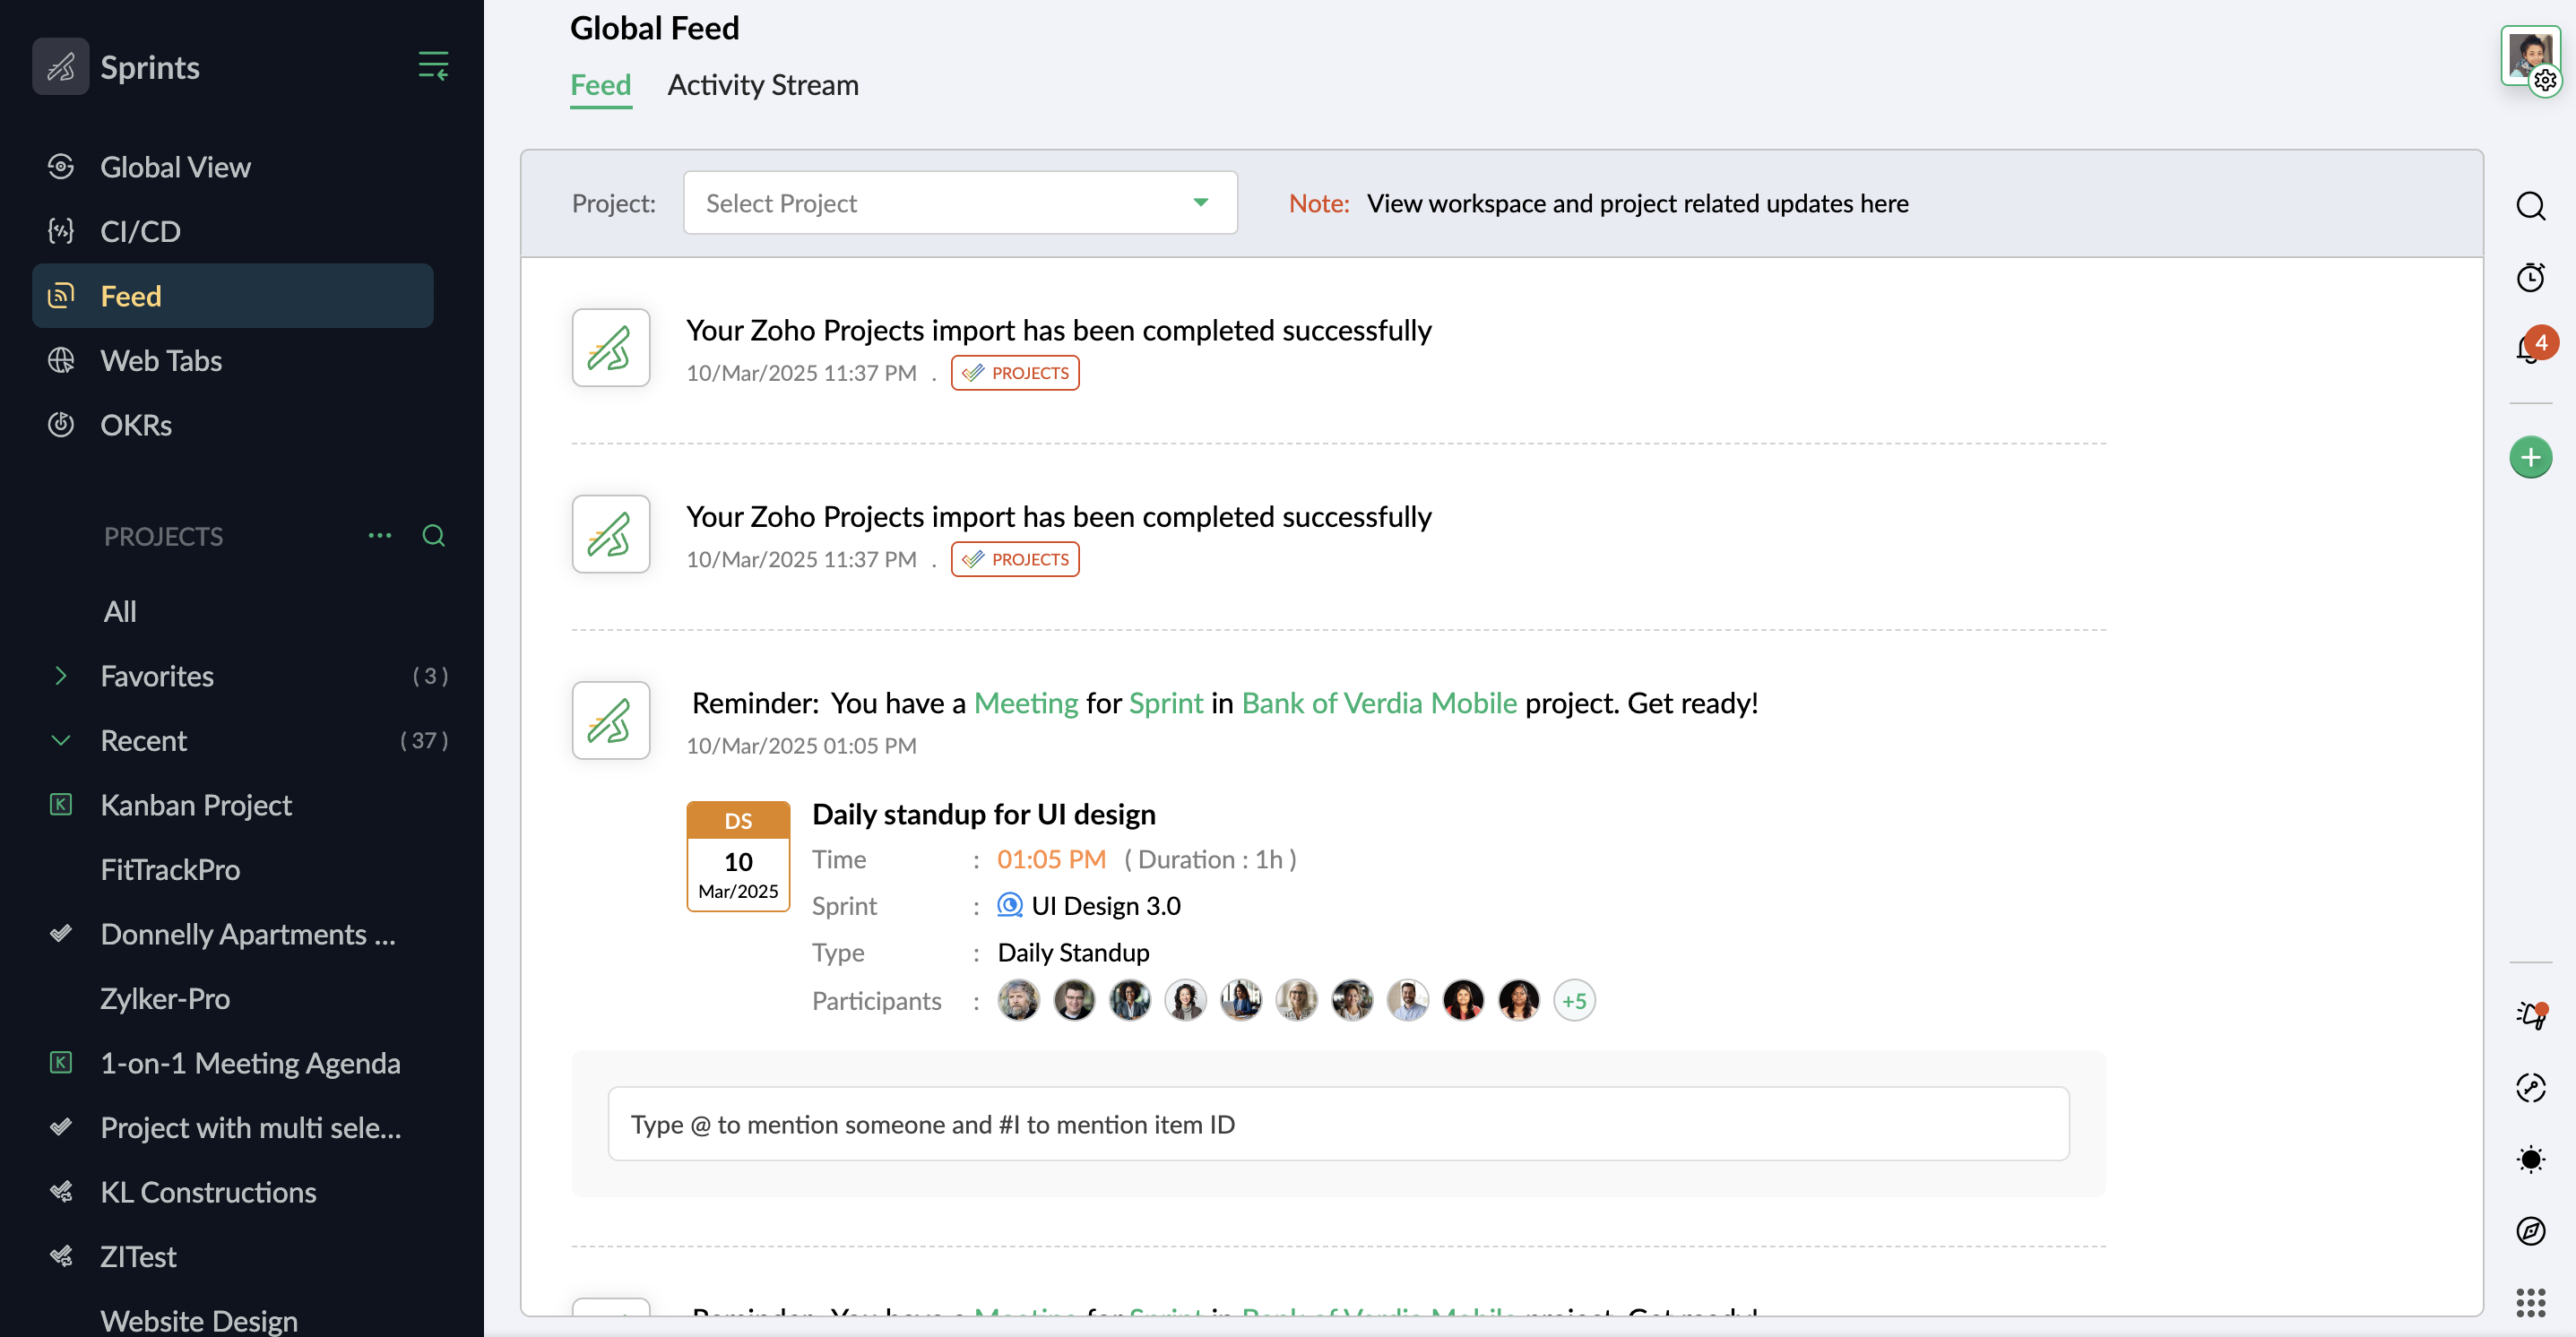Image resolution: width=2576 pixels, height=1337 pixels.
Task: Open the apps grid launcher icon
Action: point(2530,1303)
